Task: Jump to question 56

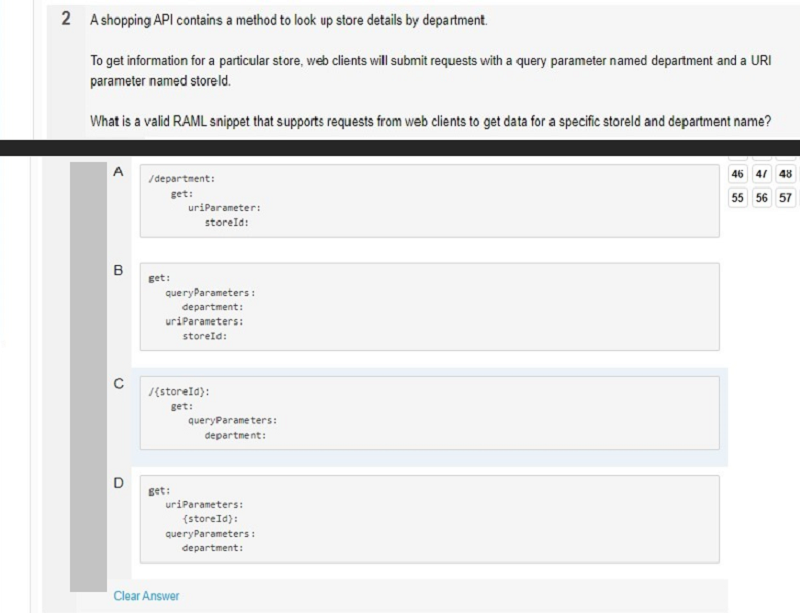Action: [761, 198]
